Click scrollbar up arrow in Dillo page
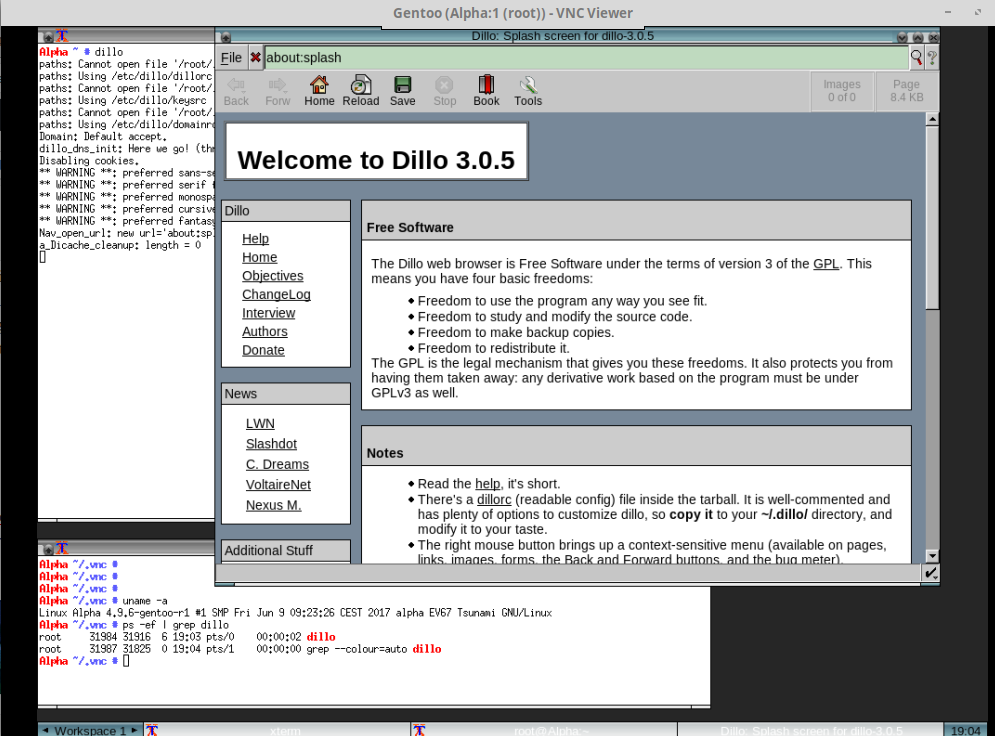 tap(932, 119)
